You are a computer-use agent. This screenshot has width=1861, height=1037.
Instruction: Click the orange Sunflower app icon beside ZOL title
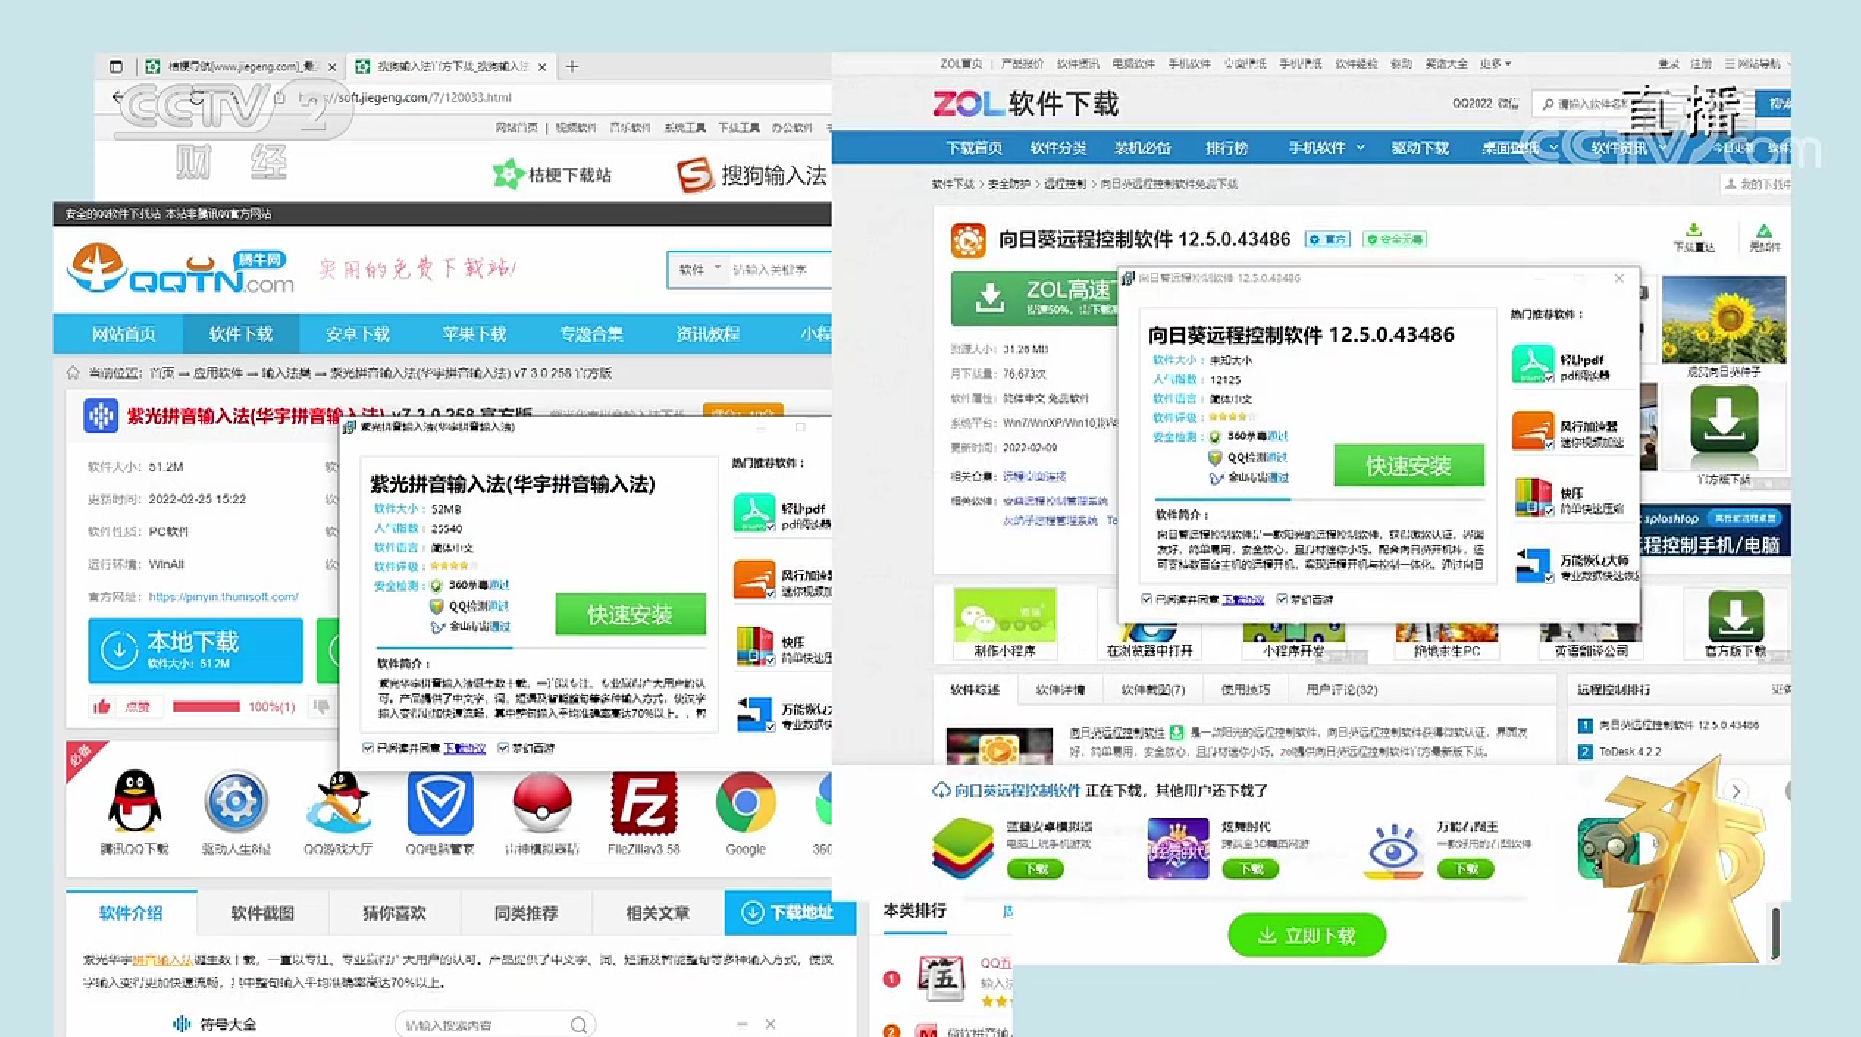[x=968, y=240]
